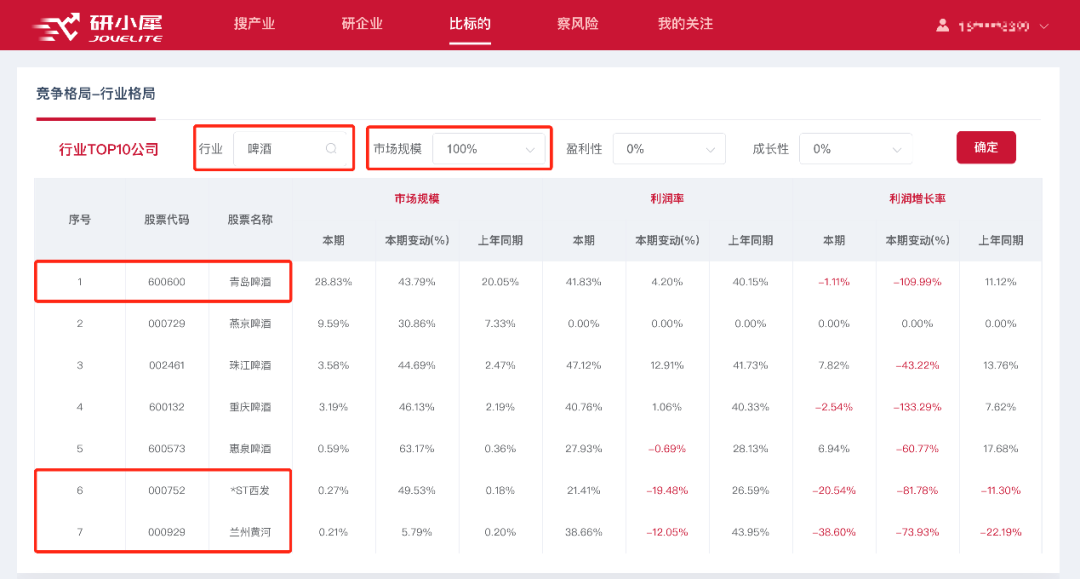
Task: Click the 股票名称 column header
Action: point(250,220)
